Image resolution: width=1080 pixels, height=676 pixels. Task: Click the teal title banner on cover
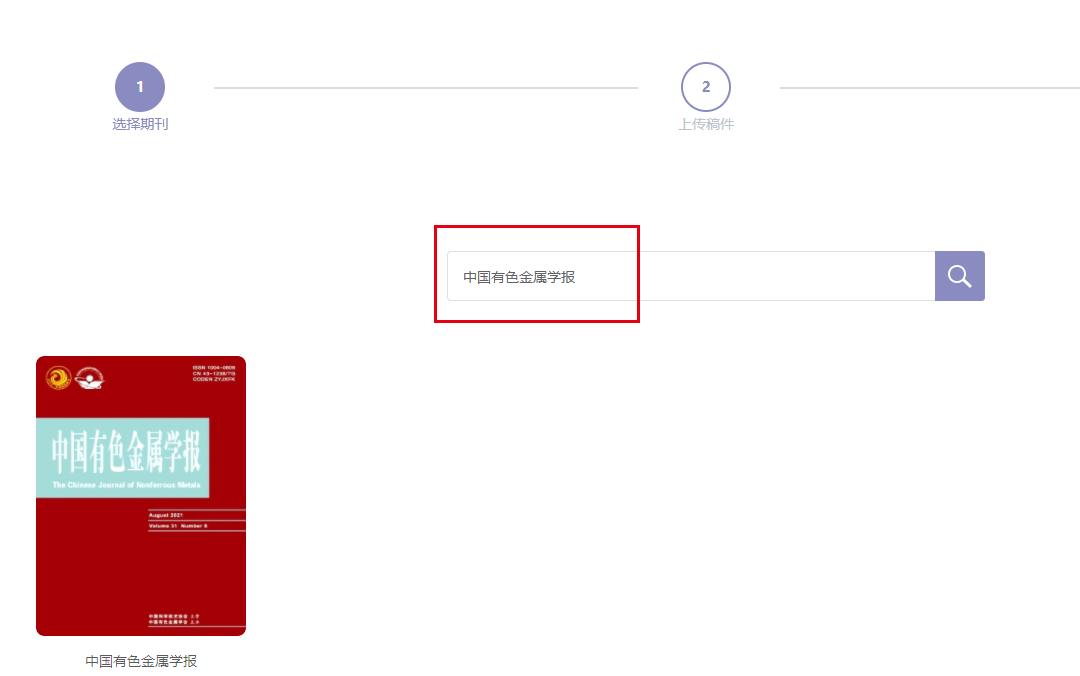pyautogui.click(x=123, y=458)
